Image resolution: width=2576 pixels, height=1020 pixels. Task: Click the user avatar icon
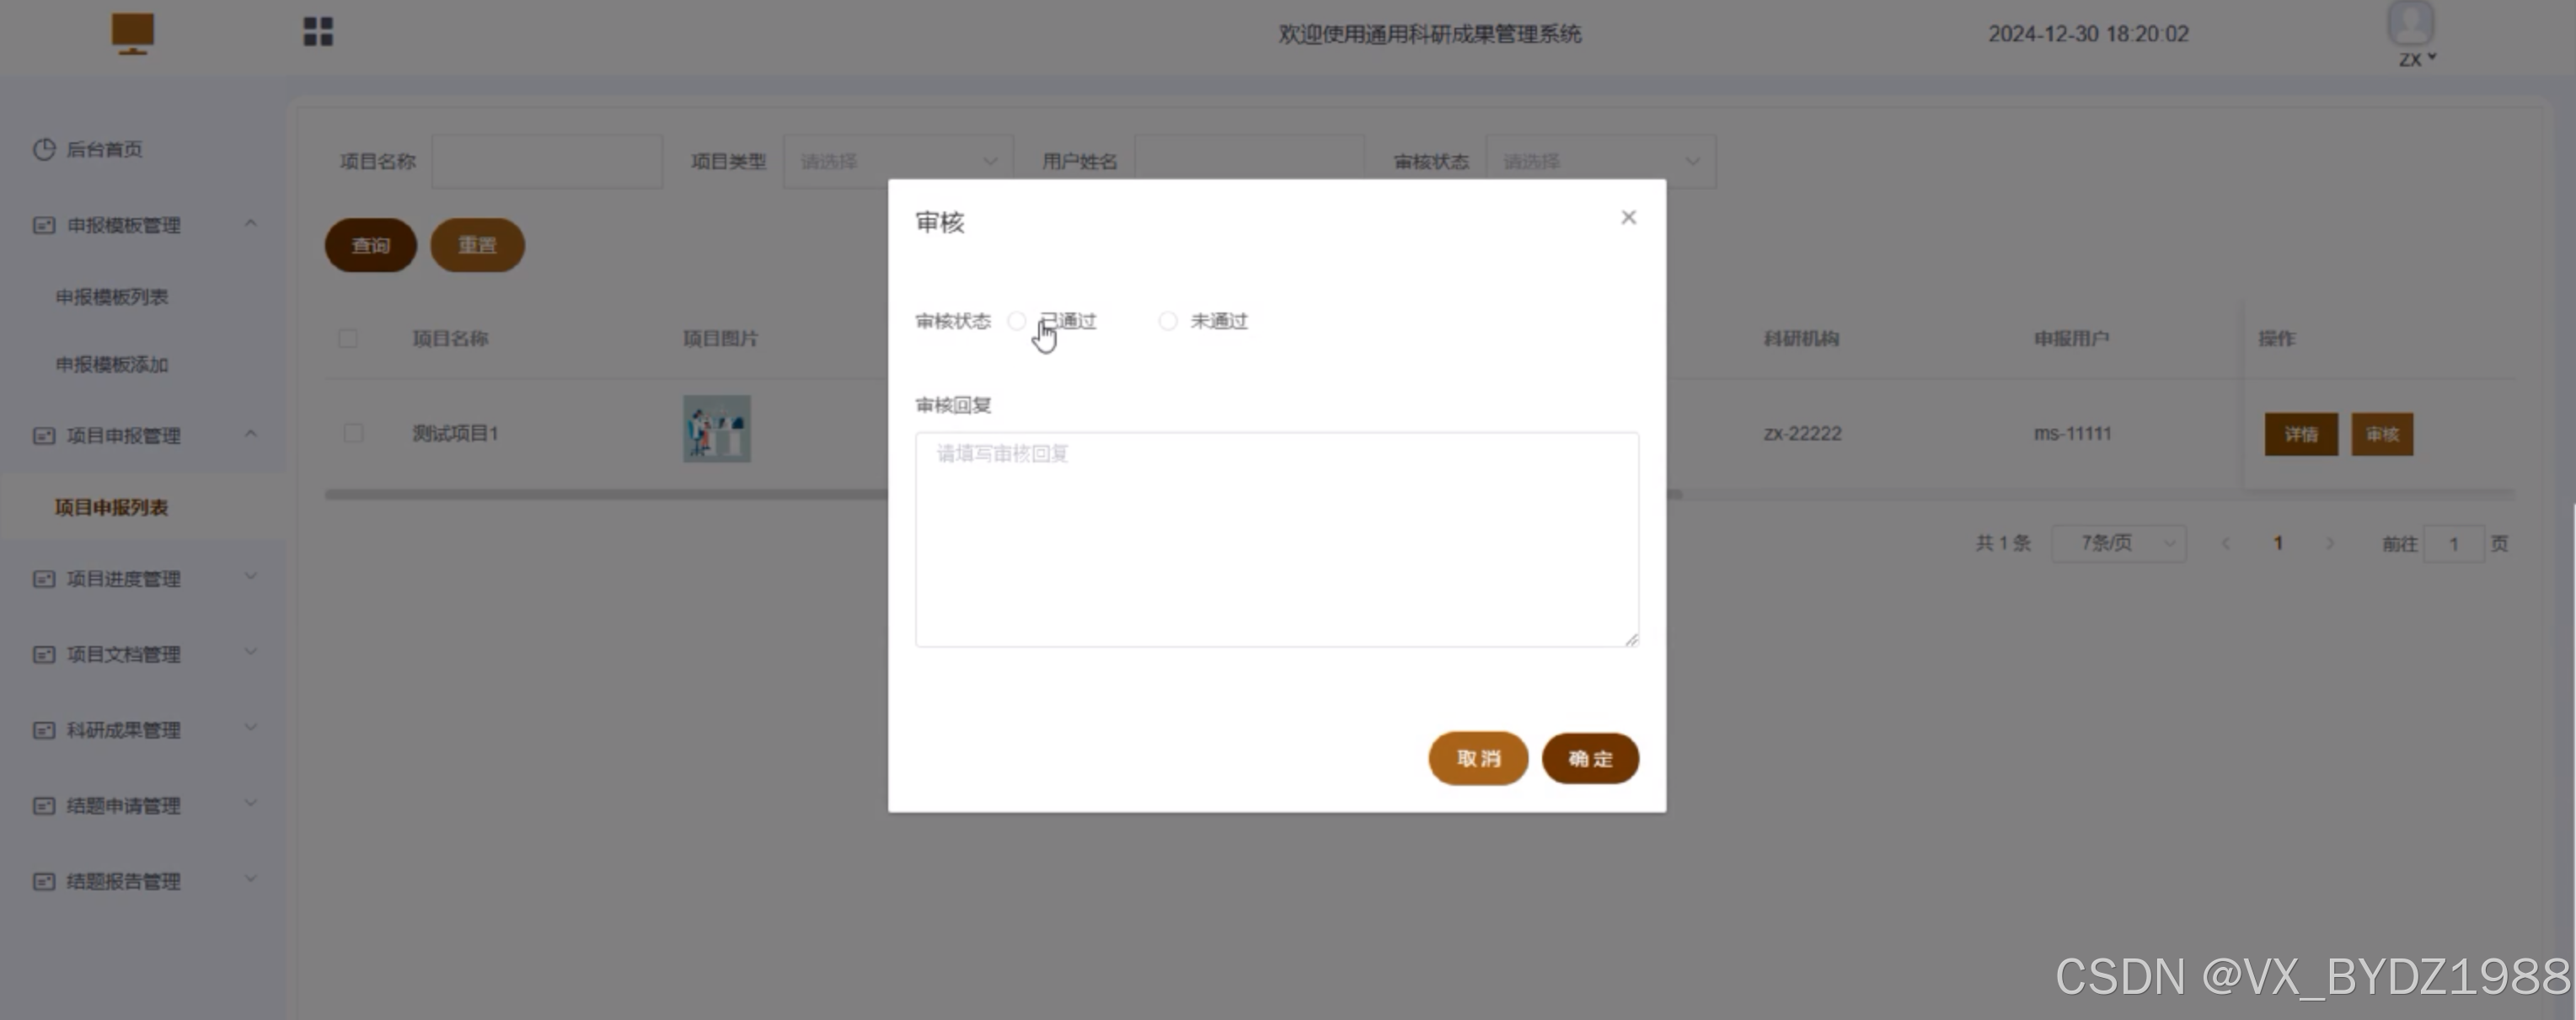tap(2410, 24)
